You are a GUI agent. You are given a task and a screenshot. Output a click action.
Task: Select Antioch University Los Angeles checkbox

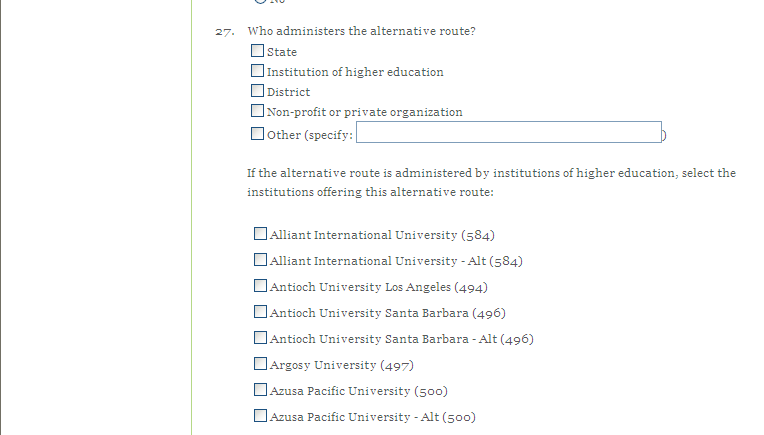point(261,286)
